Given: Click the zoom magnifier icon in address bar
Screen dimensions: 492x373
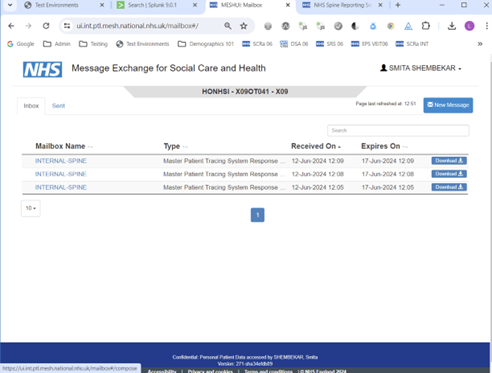Looking at the screenshot, I should 228,26.
